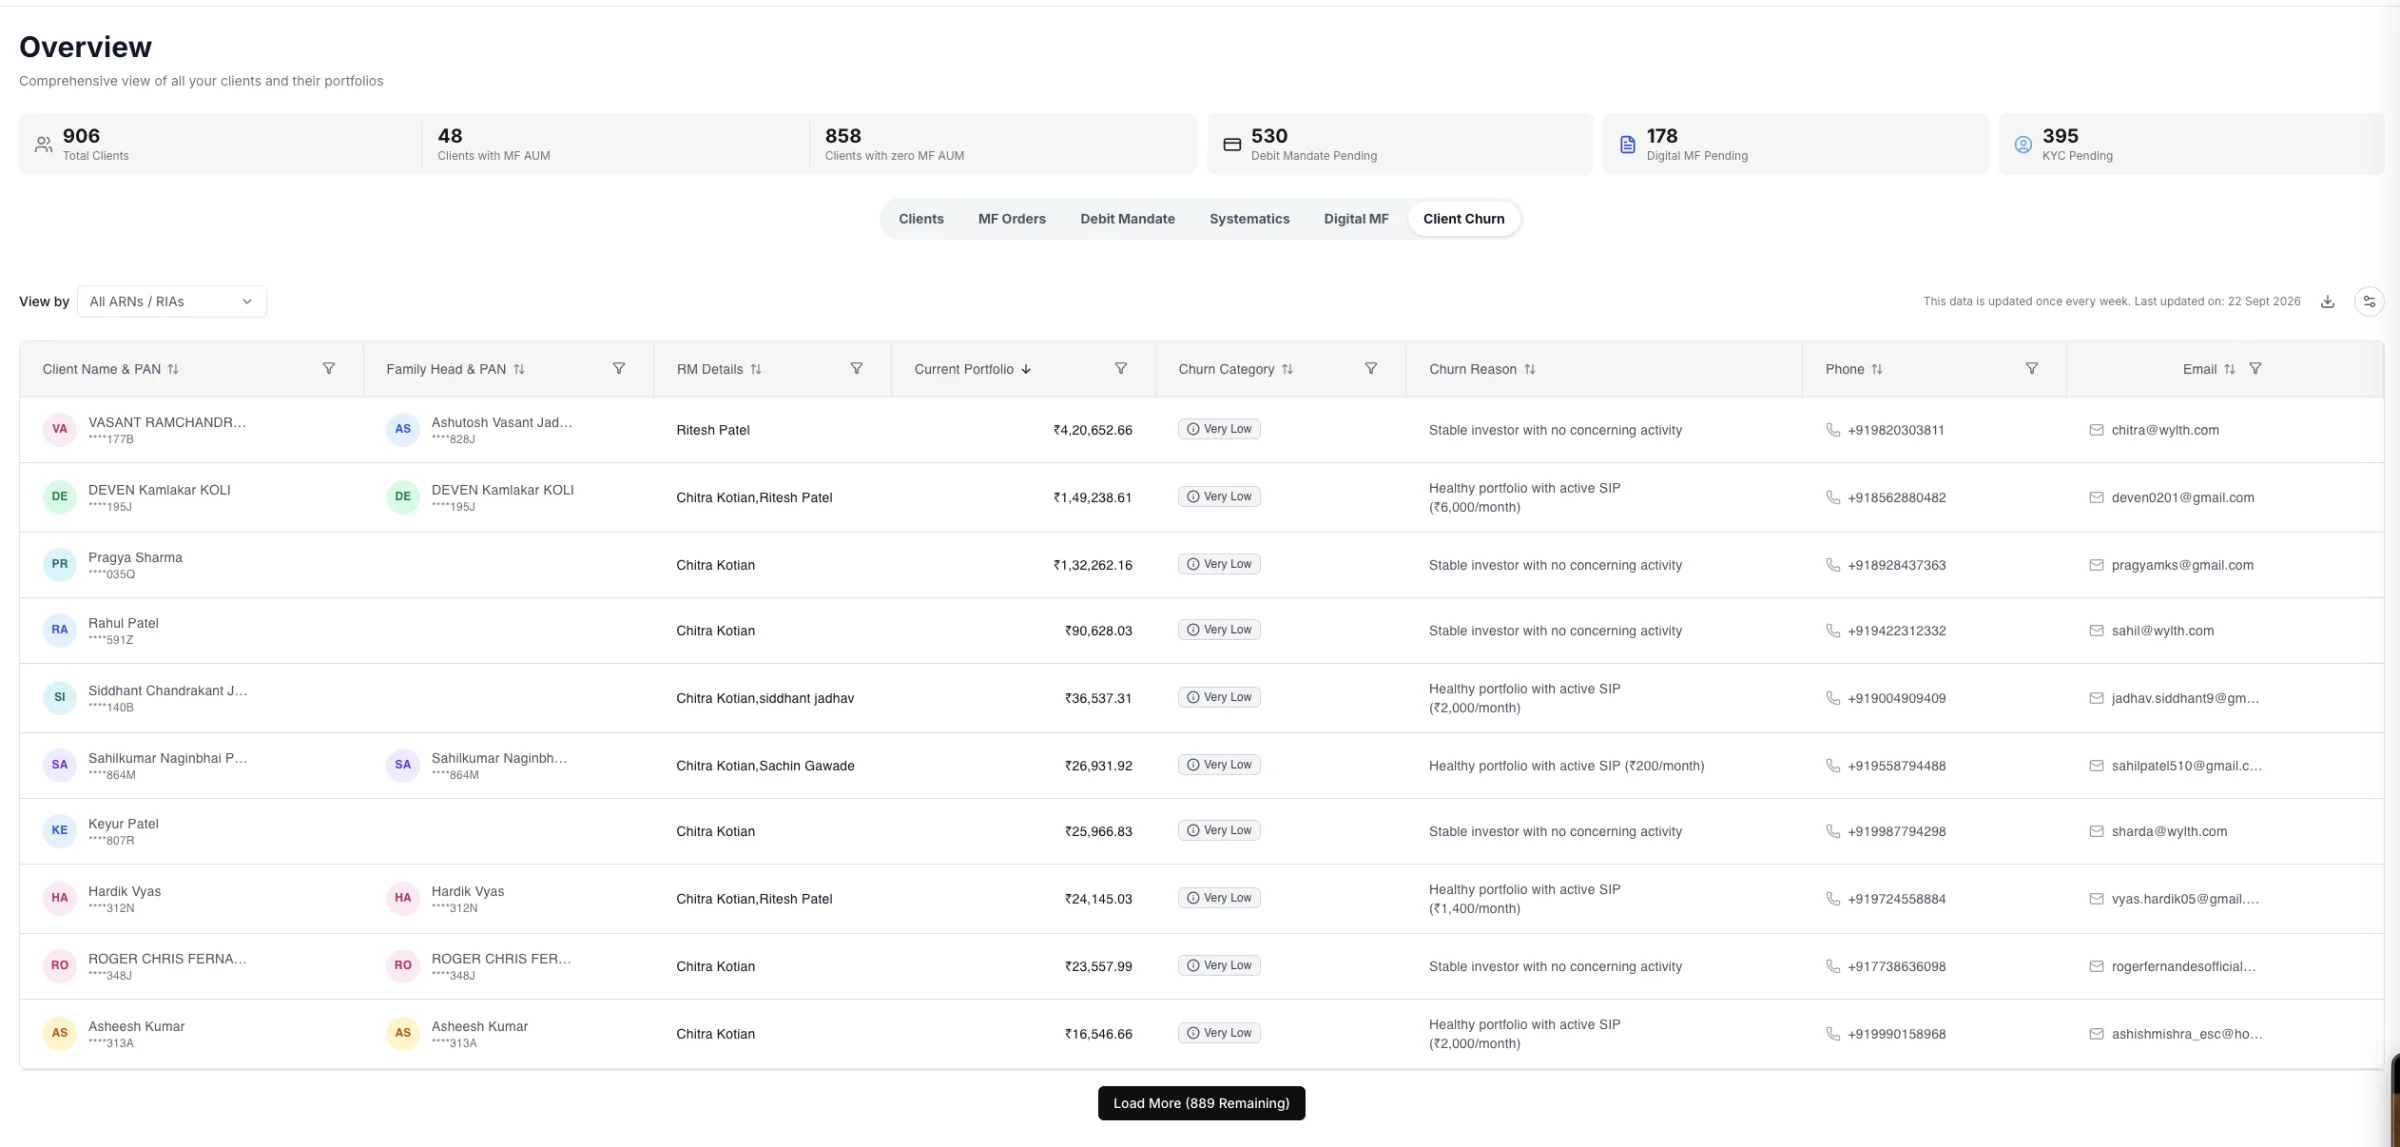Image resolution: width=2400 pixels, height=1147 pixels.
Task: Click client name Sahilkumar Naginbhai P…
Action: (167, 758)
